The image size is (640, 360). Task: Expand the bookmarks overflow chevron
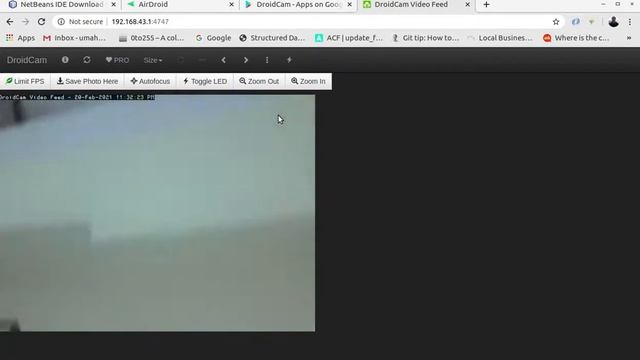click(x=629, y=38)
